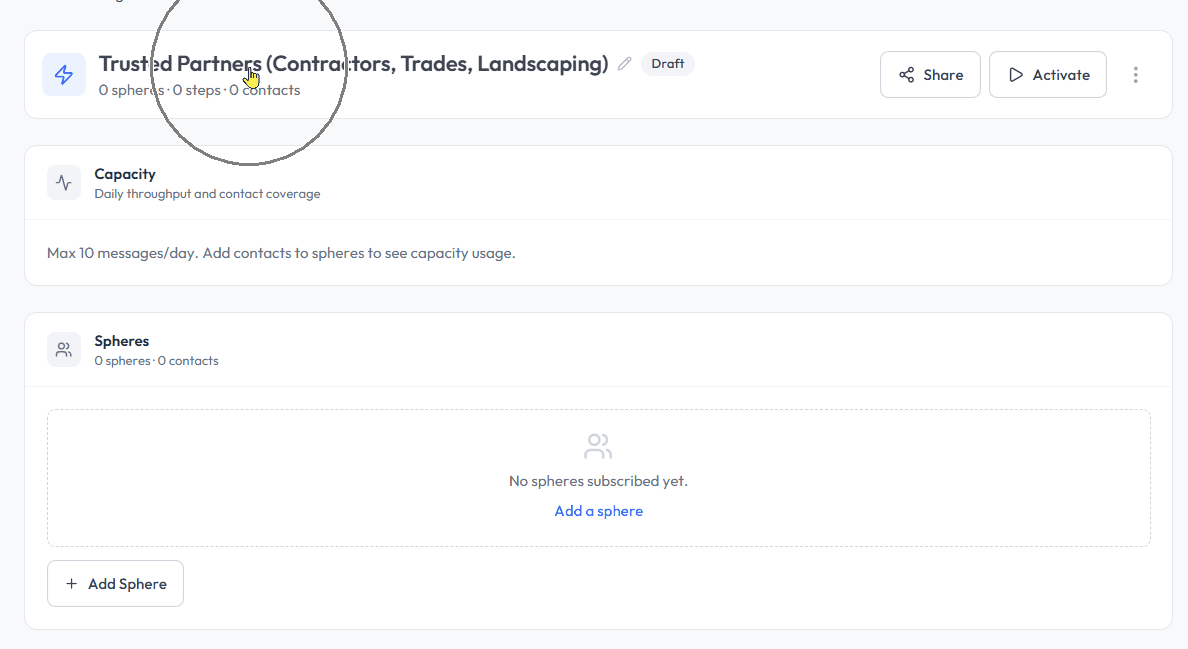Image resolution: width=1188 pixels, height=649 pixels.
Task: Follow the 'Add a sphere' link
Action: pyautogui.click(x=598, y=511)
